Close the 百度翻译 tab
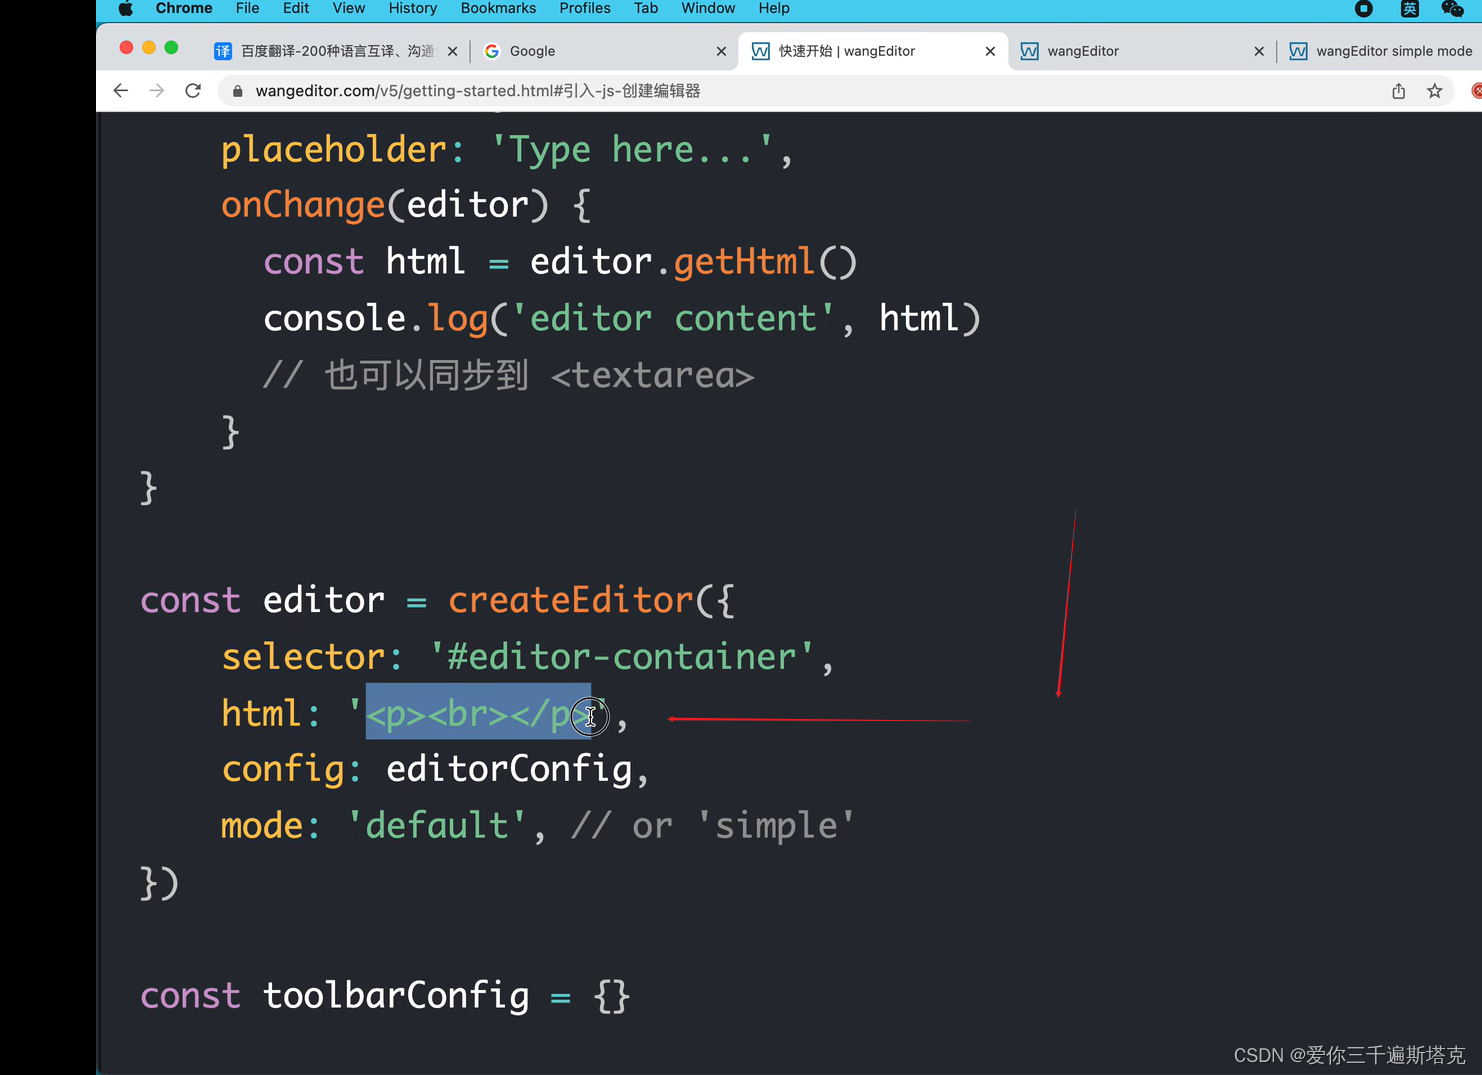Viewport: 1482px width, 1075px height. (452, 51)
